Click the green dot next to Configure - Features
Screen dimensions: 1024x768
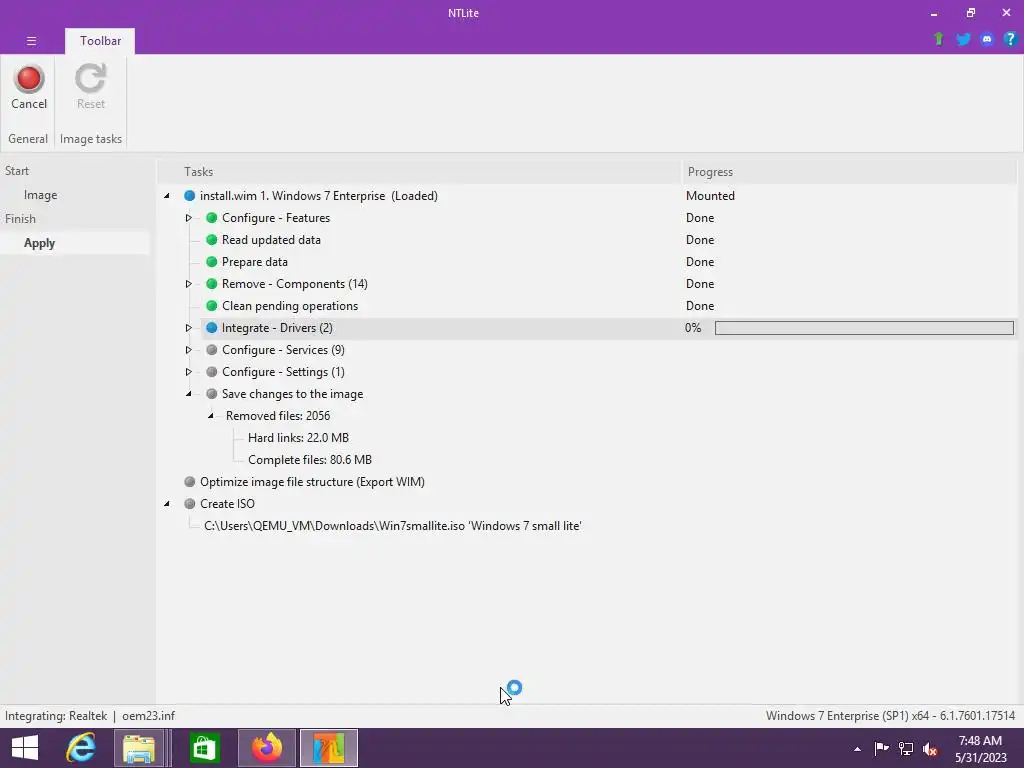coord(212,218)
